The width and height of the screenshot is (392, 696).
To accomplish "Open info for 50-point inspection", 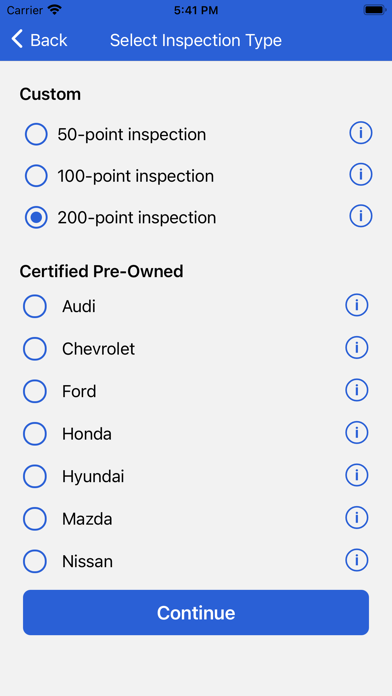I will click(x=360, y=133).
